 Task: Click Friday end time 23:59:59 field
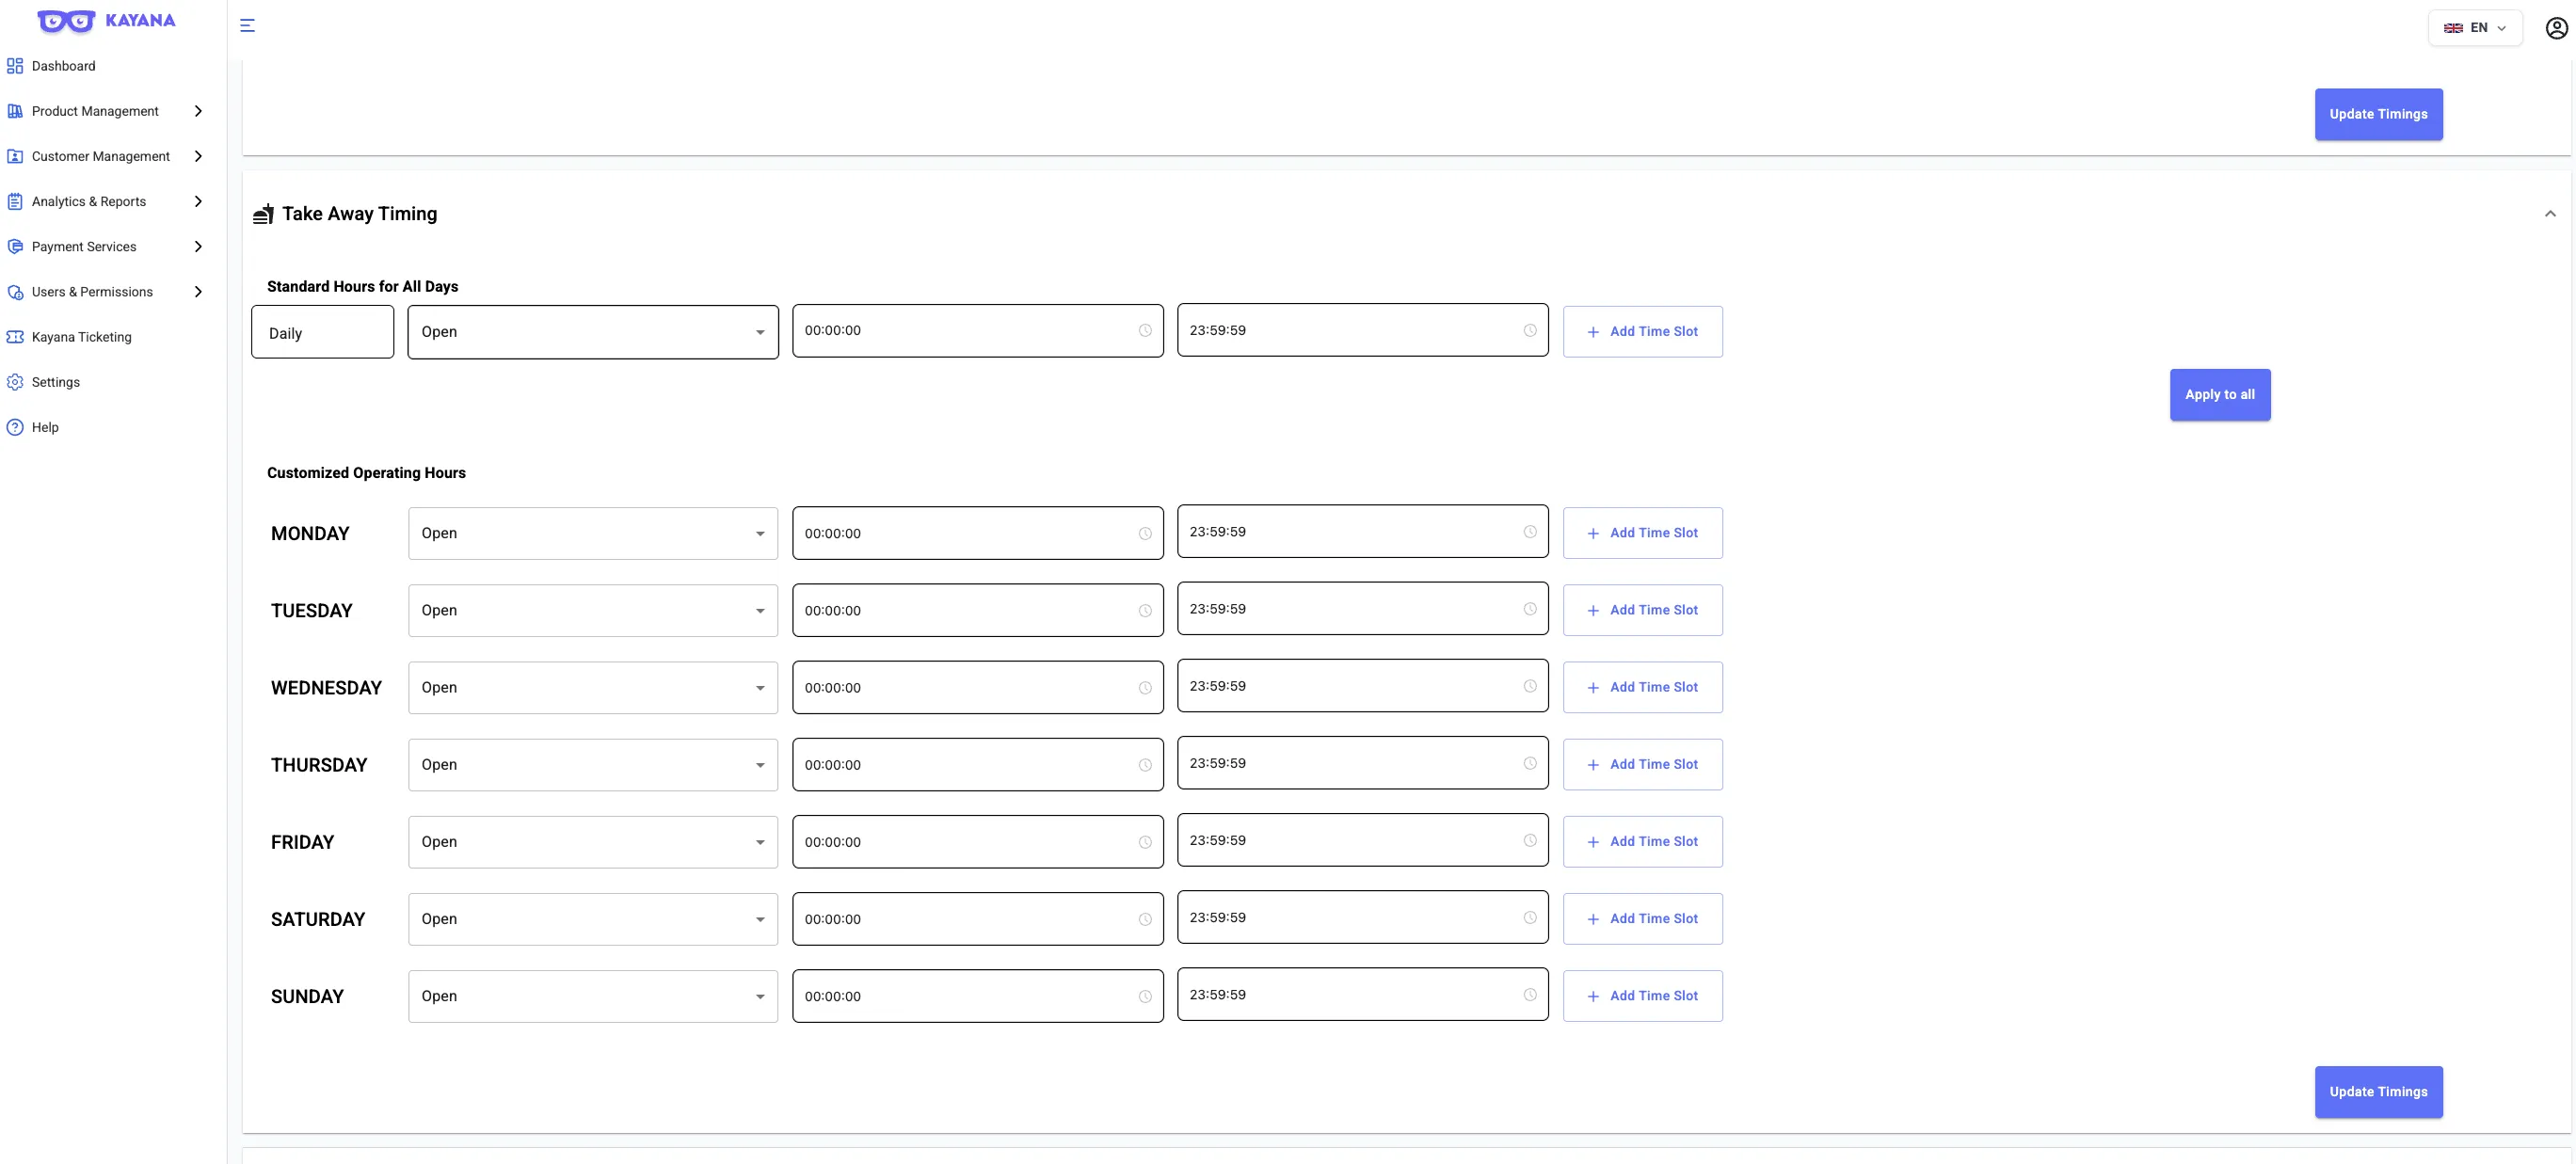click(x=1362, y=841)
